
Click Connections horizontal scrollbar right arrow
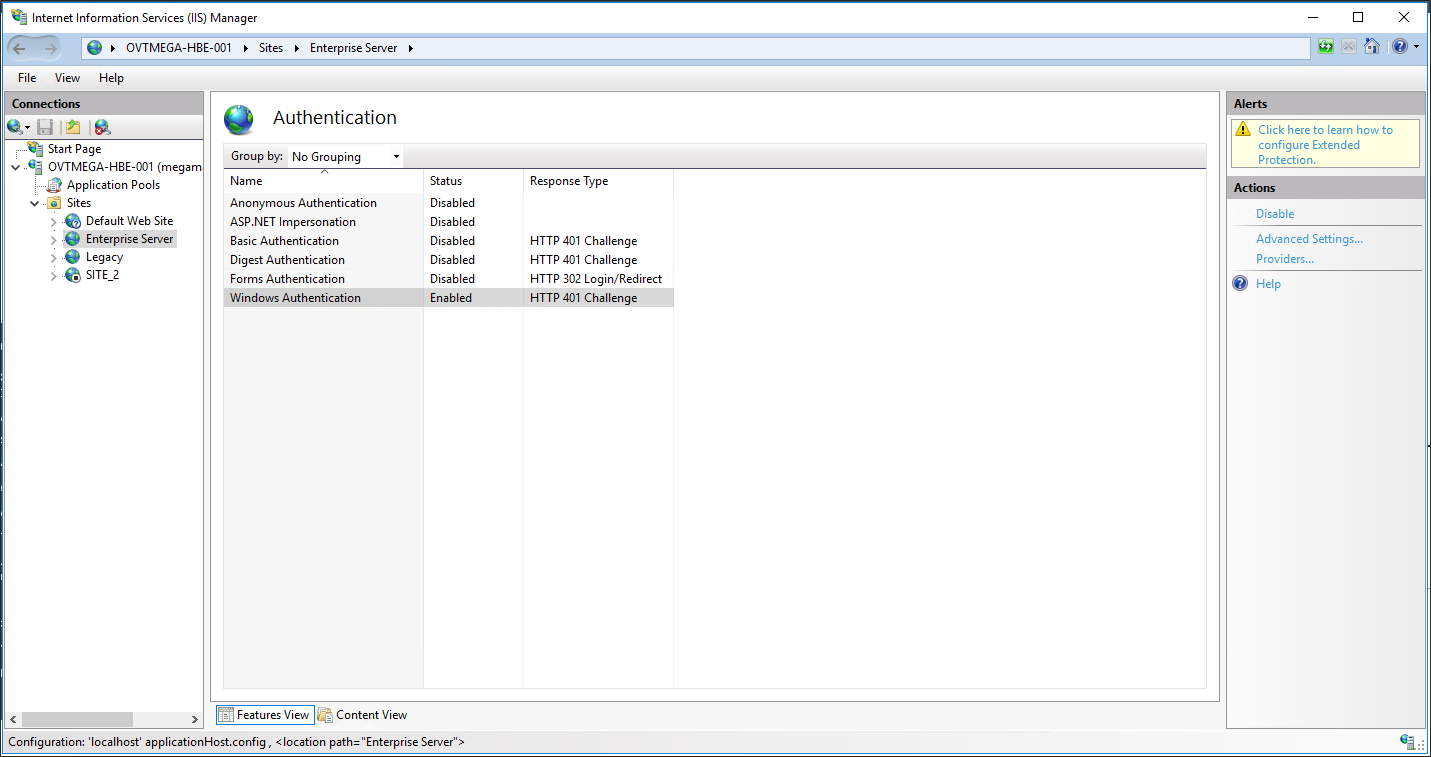[x=195, y=720]
